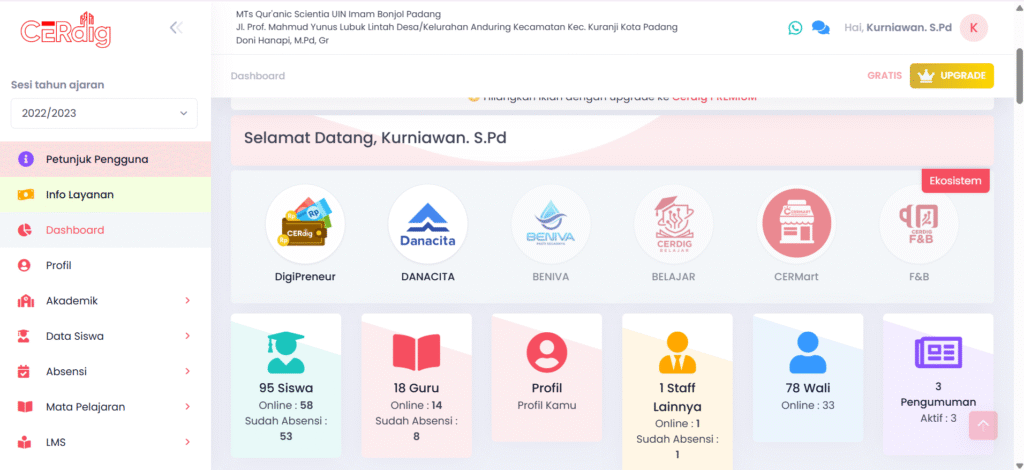Screen dimensions: 1024x470
Task: Click the Profil sidebar person icon
Action: (x=25, y=265)
